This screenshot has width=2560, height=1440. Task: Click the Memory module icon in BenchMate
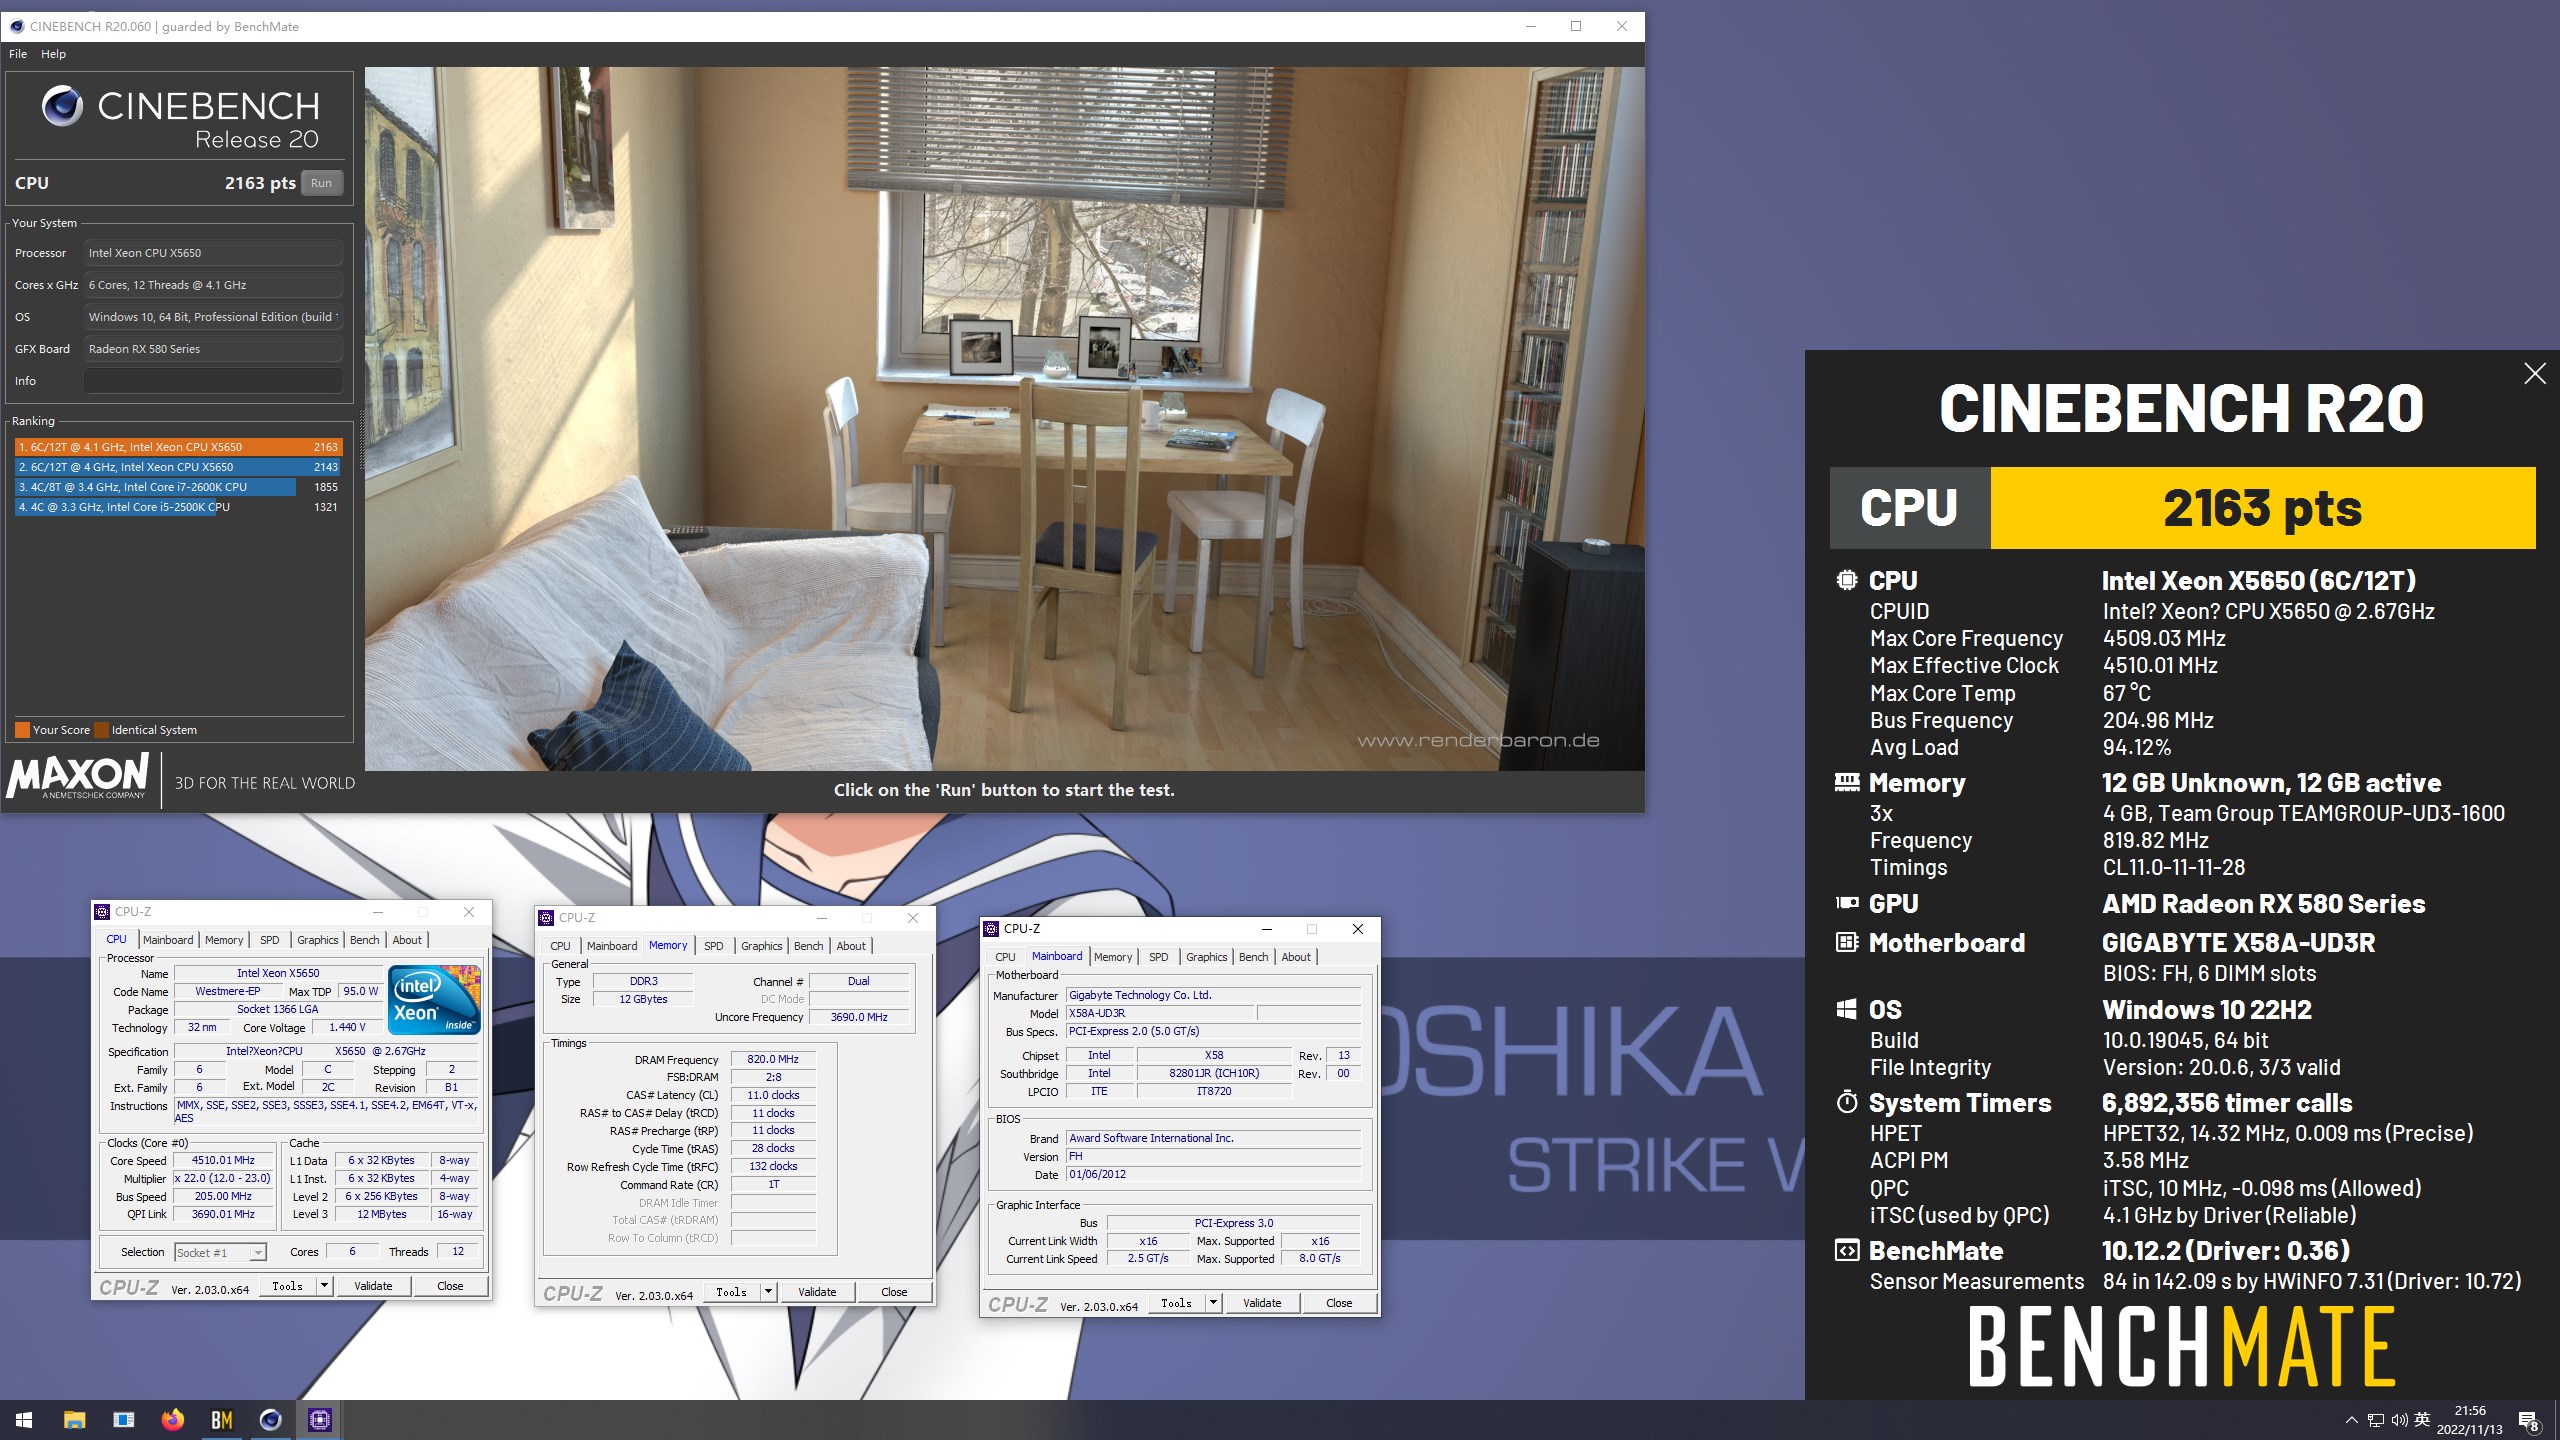click(x=1846, y=782)
